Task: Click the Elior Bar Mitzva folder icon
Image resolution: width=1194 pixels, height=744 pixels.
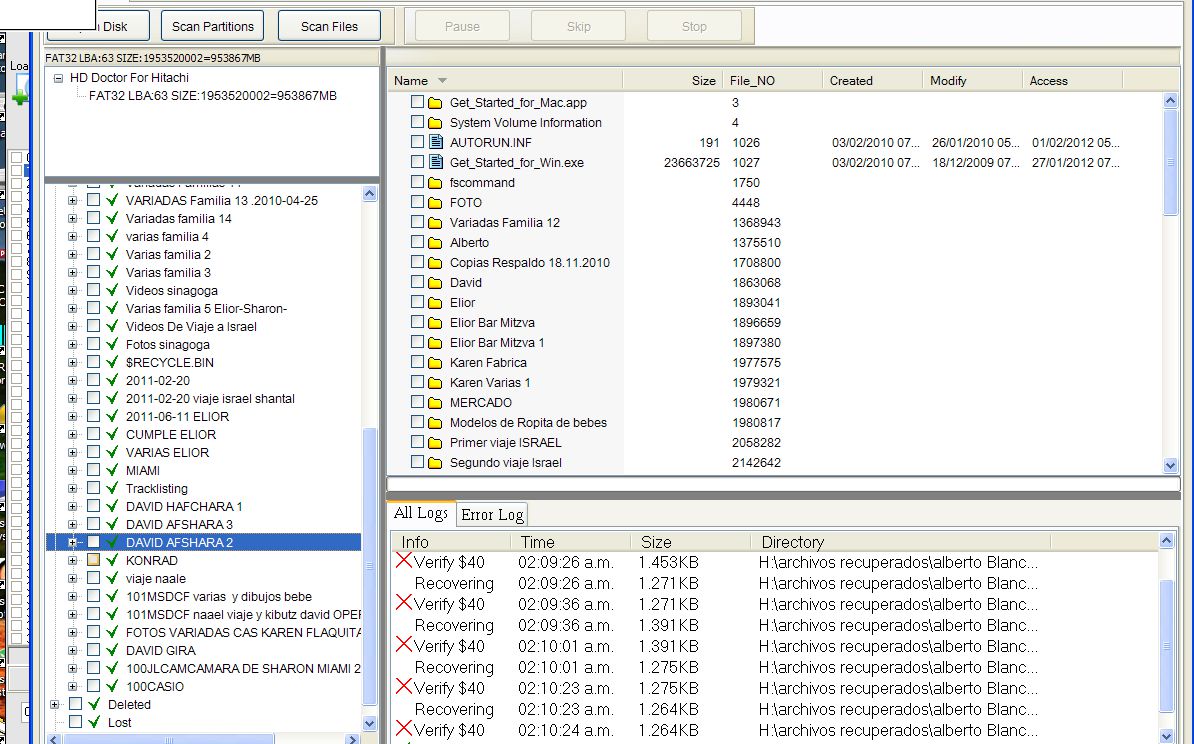Action: click(435, 323)
